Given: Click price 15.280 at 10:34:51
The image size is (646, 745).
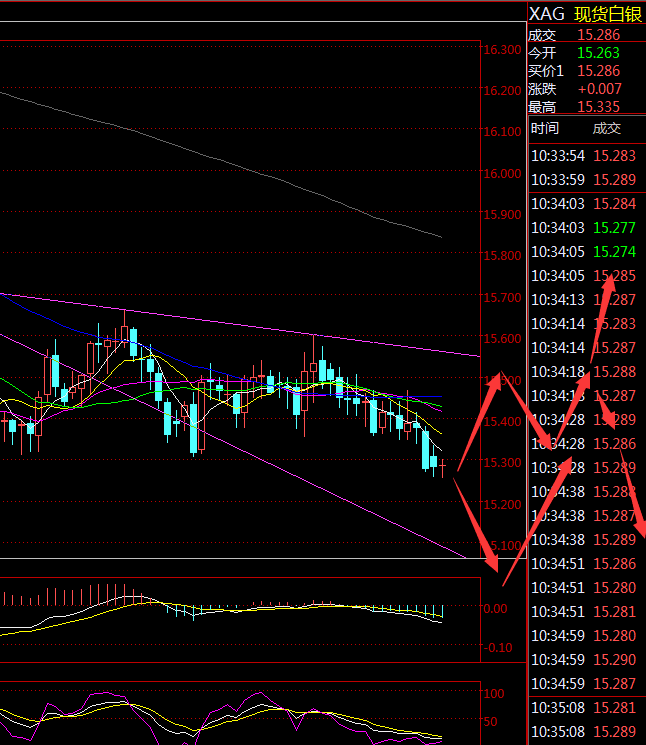Looking at the screenshot, I should pyautogui.click(x=615, y=588).
